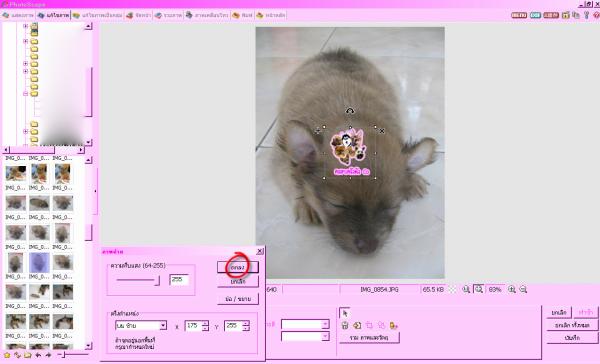Click the blue badge next to MENU

[x=535, y=15]
